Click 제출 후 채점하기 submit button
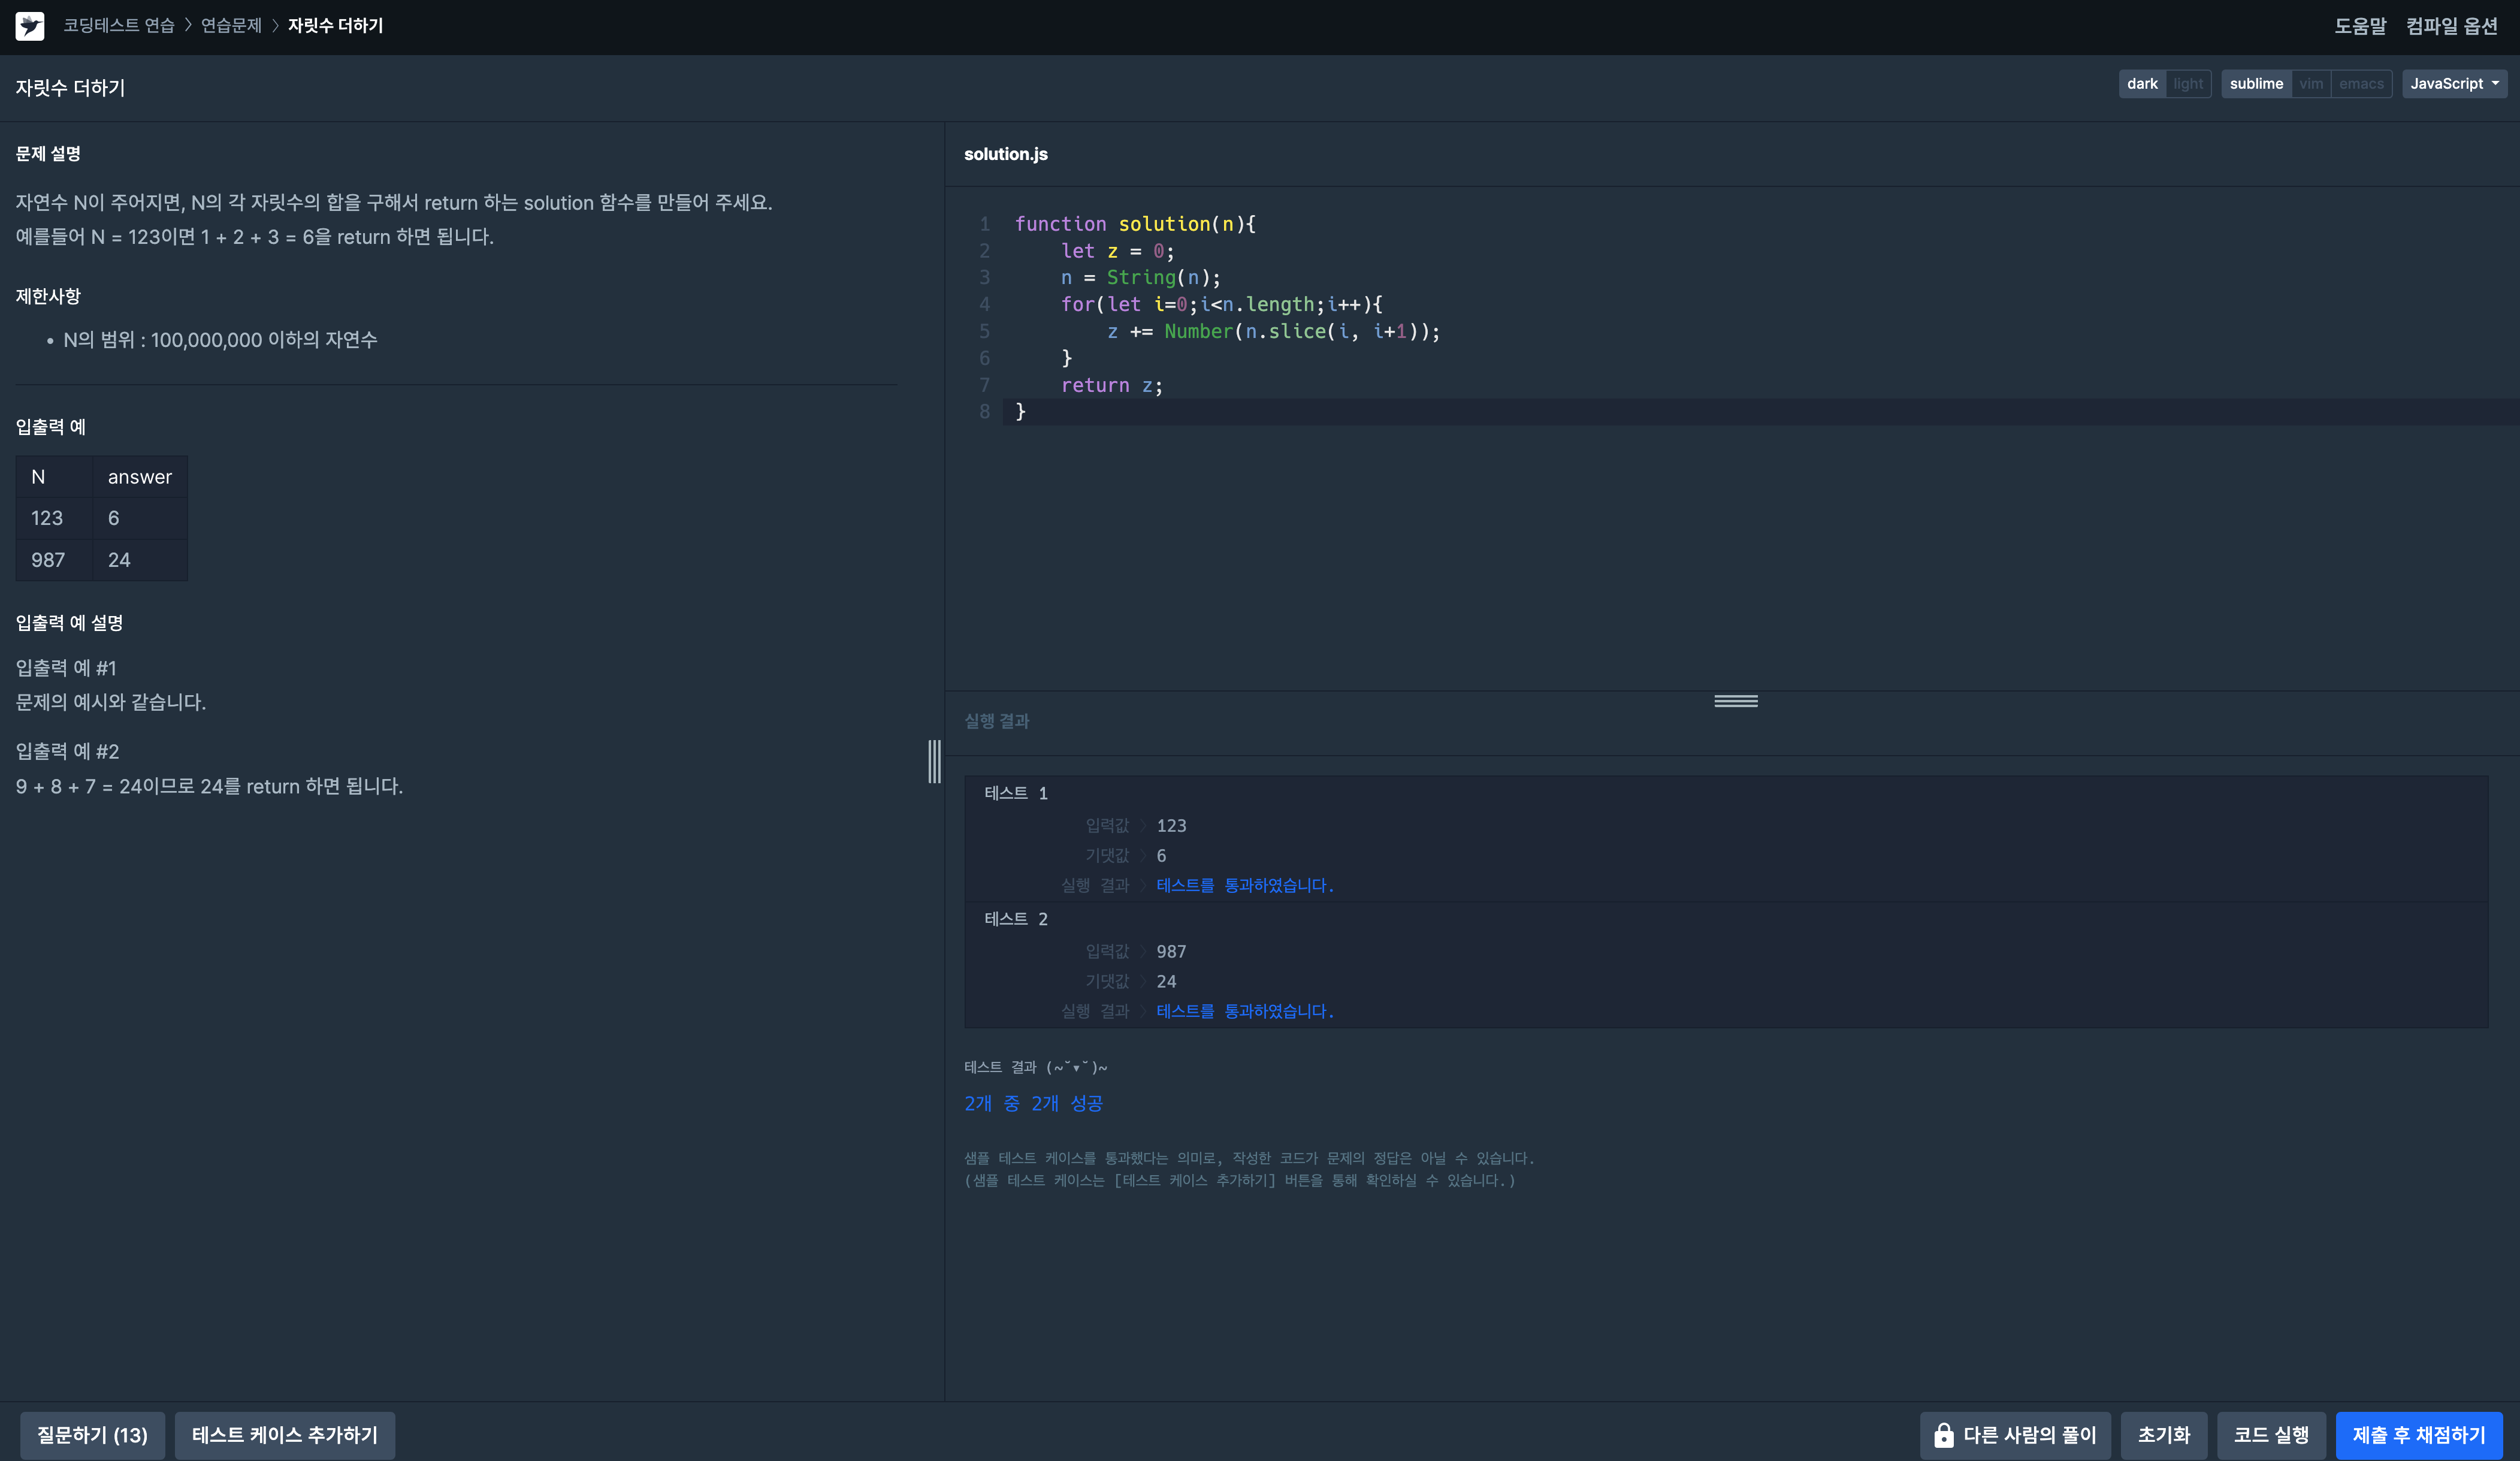This screenshot has height=1461, width=2520. click(x=2419, y=1435)
